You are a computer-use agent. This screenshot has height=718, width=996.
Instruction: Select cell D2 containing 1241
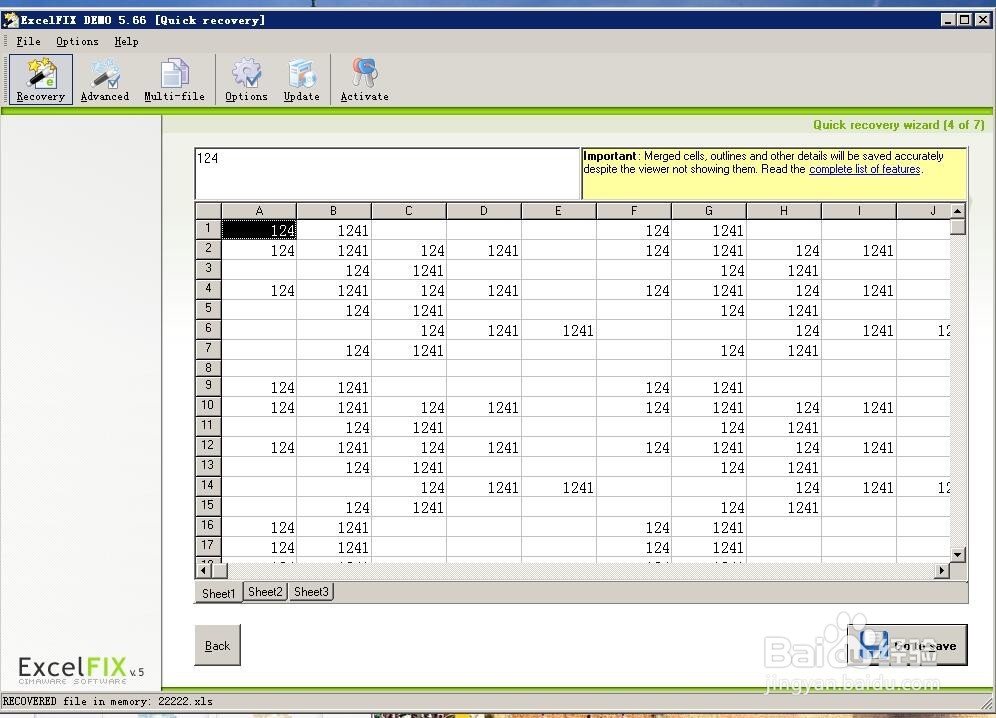483,250
